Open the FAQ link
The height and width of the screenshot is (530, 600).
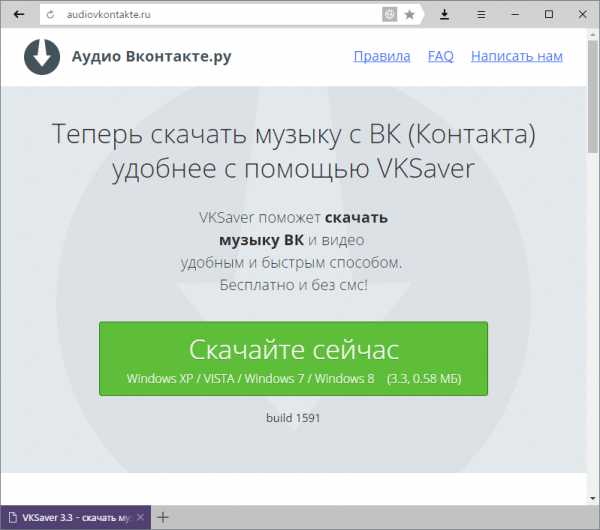pos(440,56)
